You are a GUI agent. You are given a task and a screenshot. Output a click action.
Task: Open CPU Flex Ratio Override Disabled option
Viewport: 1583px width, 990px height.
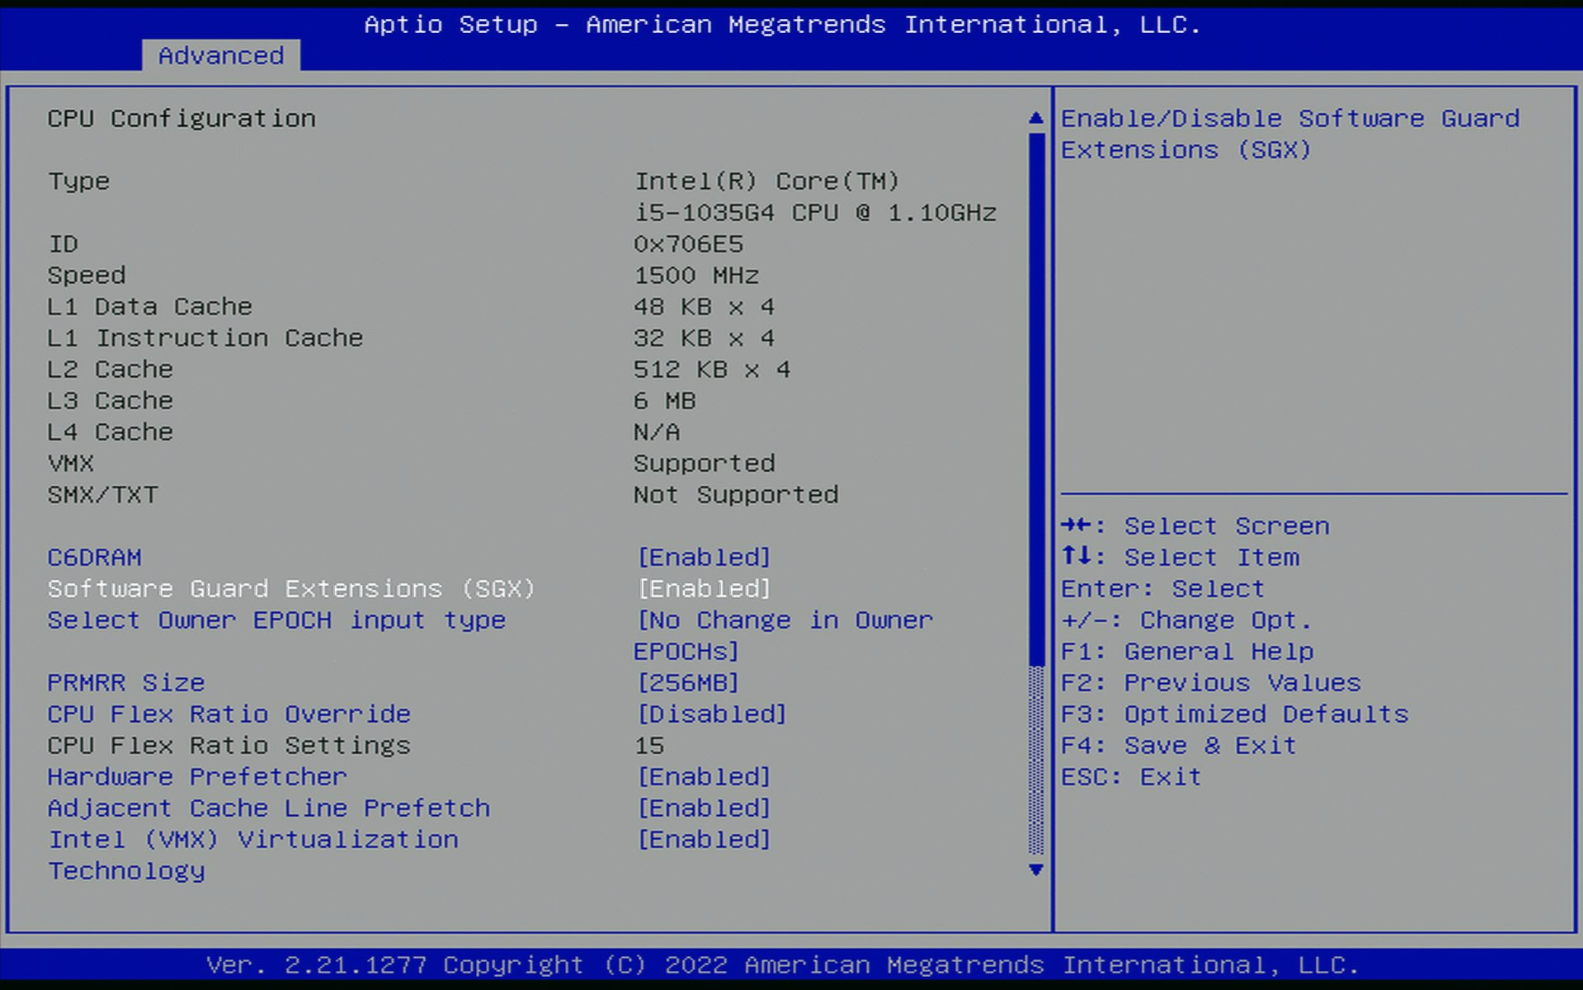(712, 714)
